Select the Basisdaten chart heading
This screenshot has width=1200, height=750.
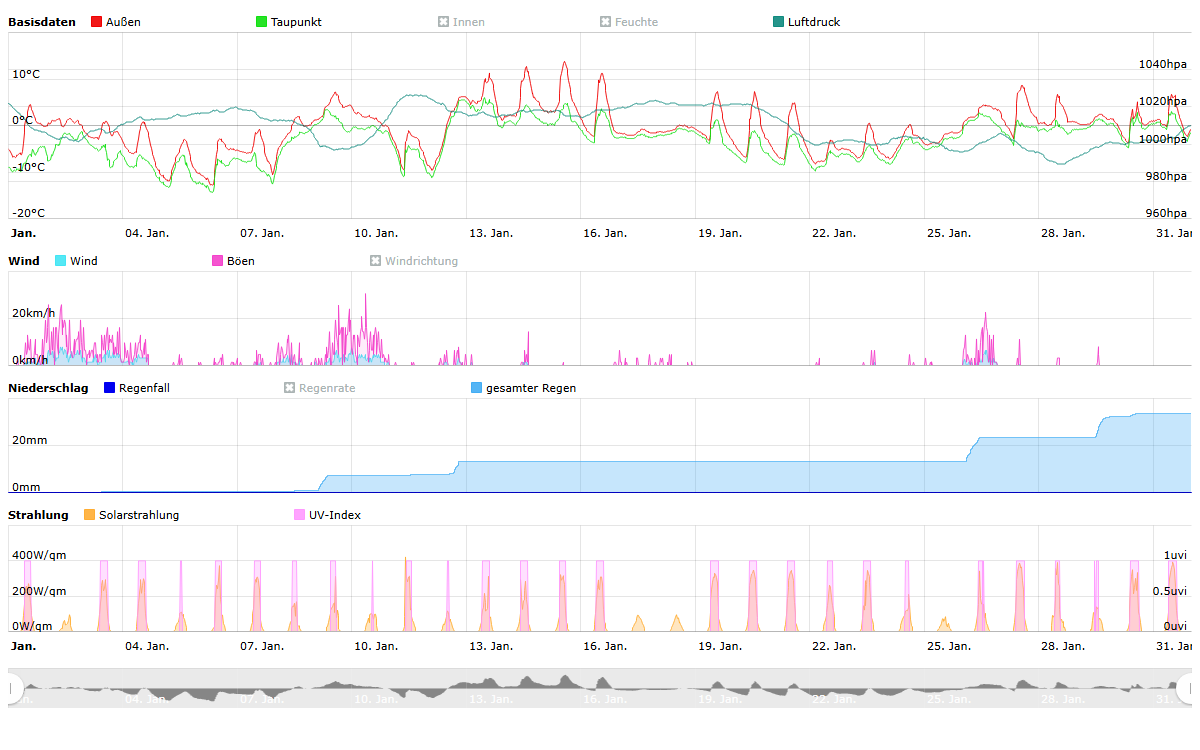point(41,22)
